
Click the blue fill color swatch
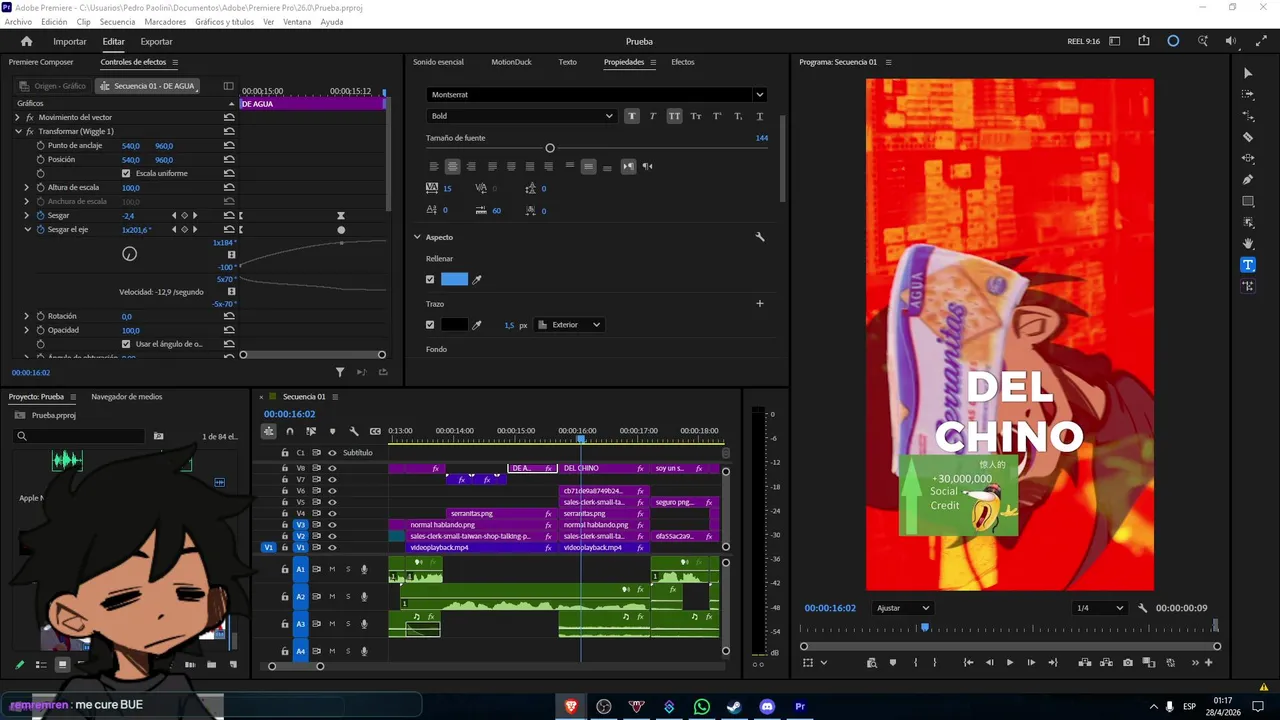tap(454, 280)
